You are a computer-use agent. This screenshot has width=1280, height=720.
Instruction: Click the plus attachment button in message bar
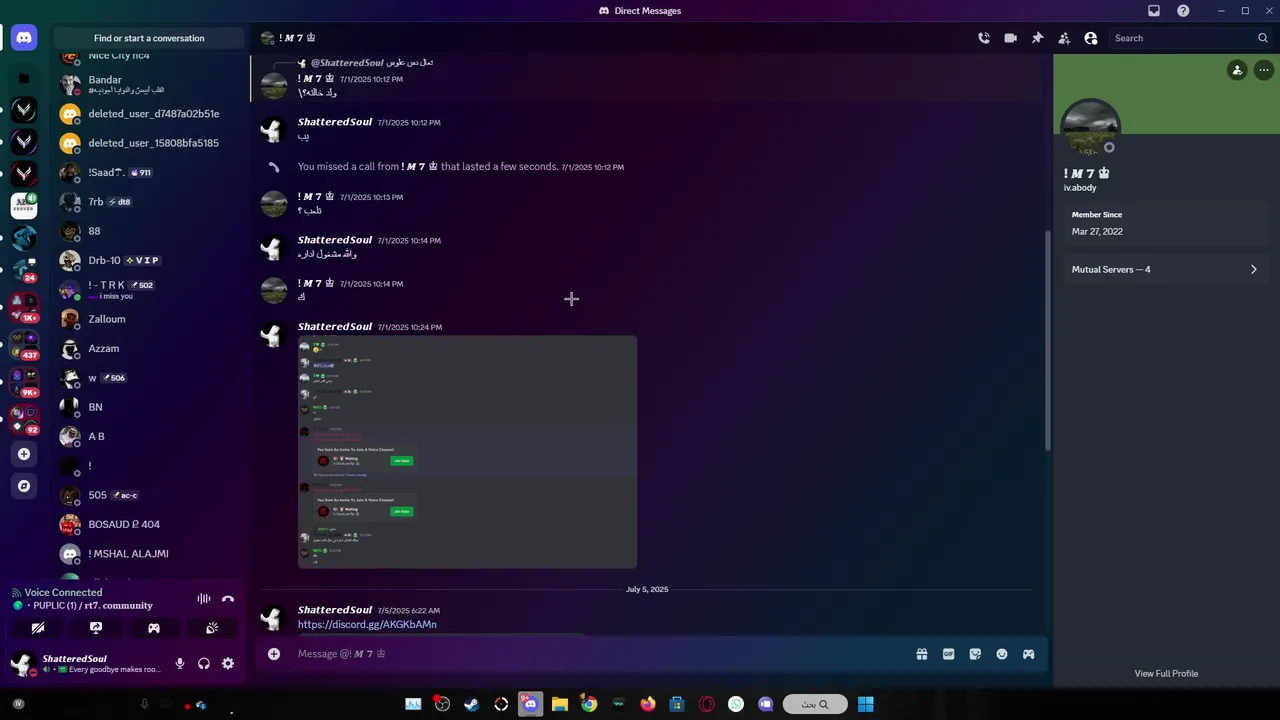coord(274,654)
